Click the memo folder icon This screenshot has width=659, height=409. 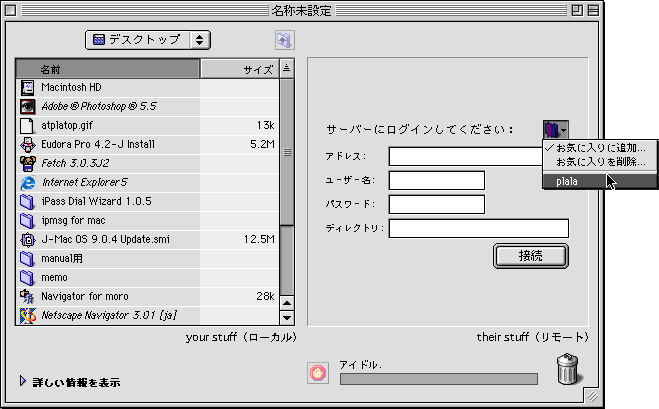tap(28, 277)
